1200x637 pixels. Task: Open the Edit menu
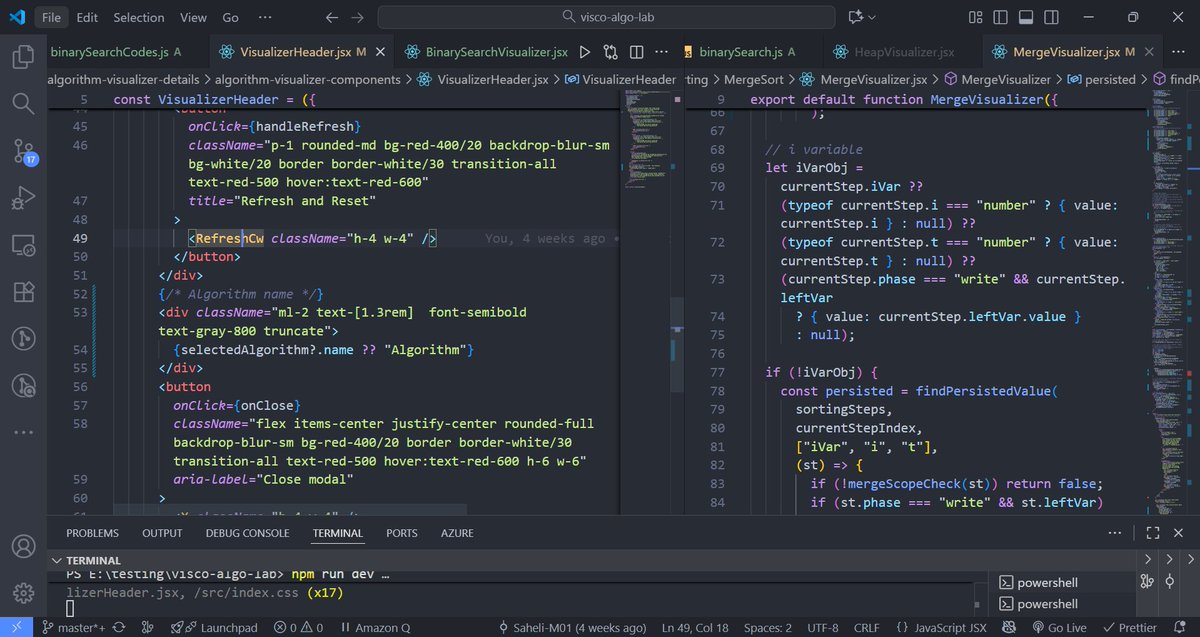coord(87,17)
